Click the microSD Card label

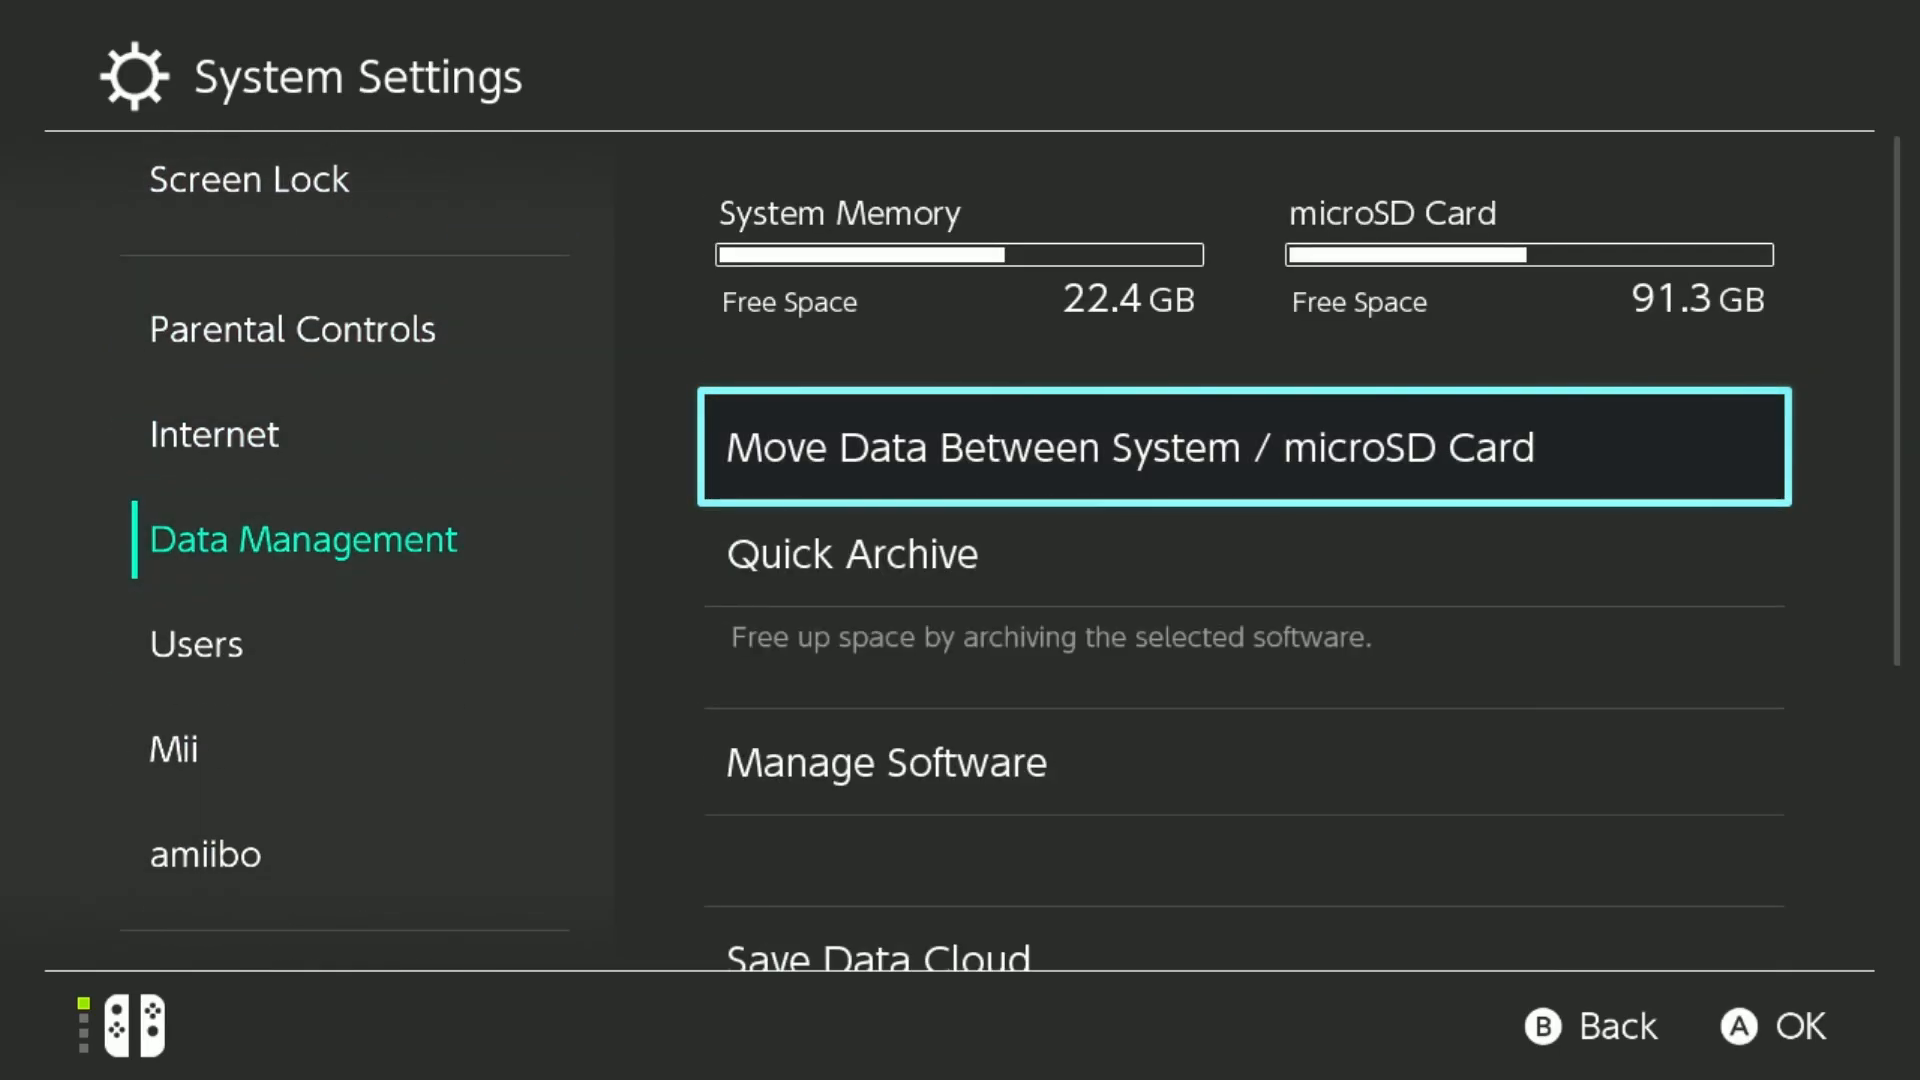[1392, 213]
